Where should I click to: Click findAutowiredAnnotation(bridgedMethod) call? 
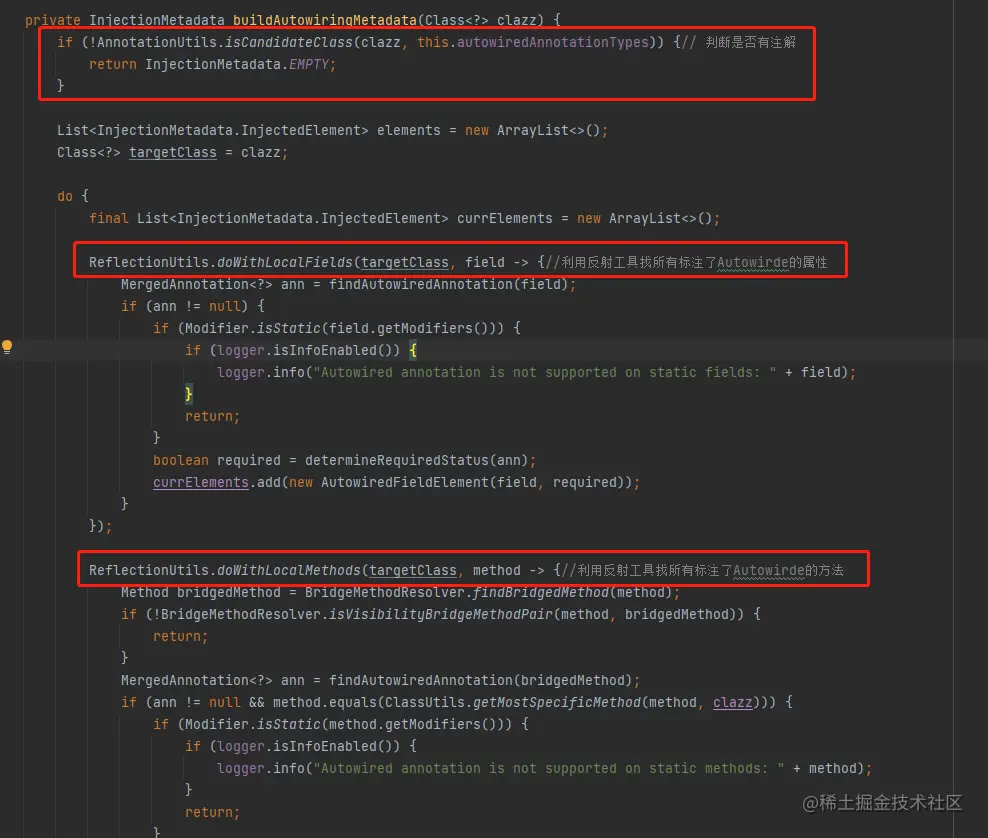[481, 680]
